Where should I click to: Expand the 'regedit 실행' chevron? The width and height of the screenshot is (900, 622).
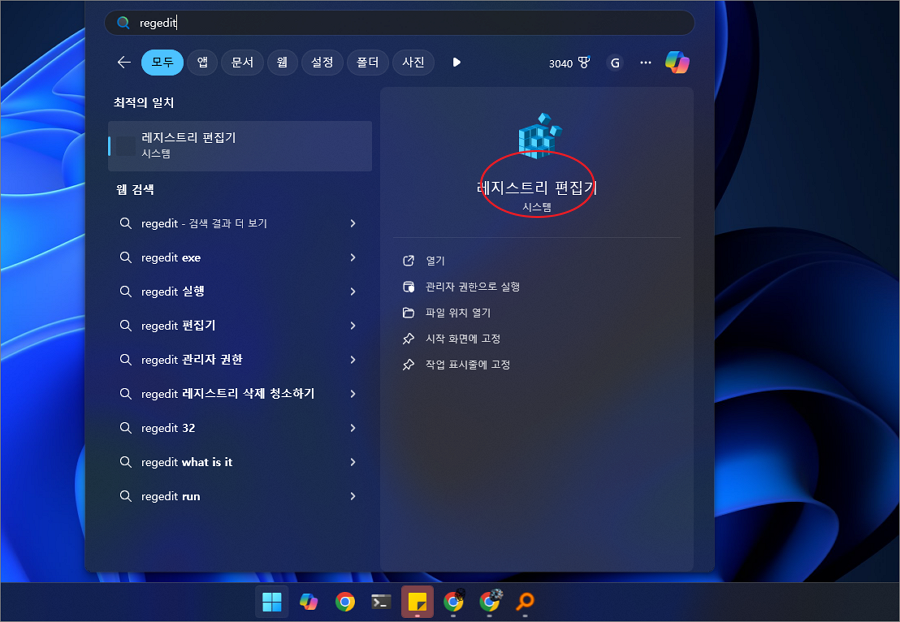(353, 291)
